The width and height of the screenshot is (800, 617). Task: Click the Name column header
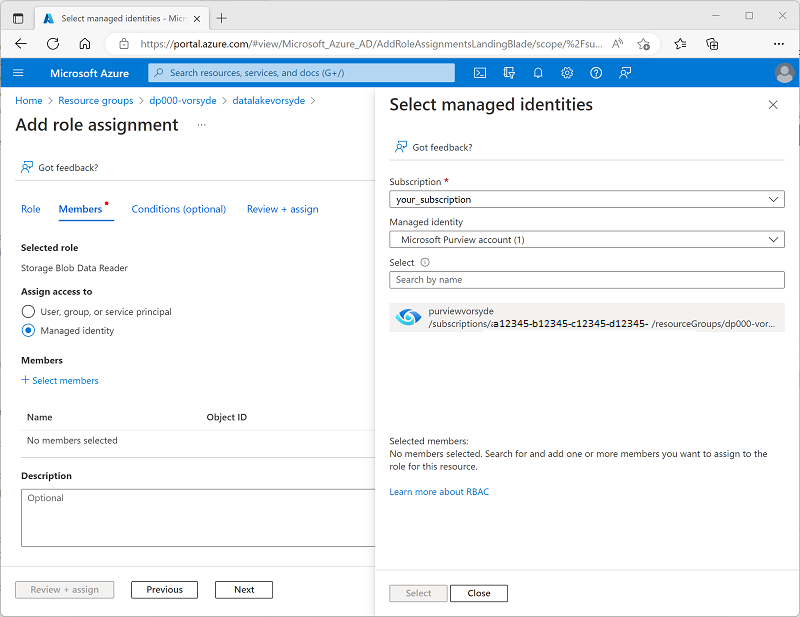(x=40, y=417)
